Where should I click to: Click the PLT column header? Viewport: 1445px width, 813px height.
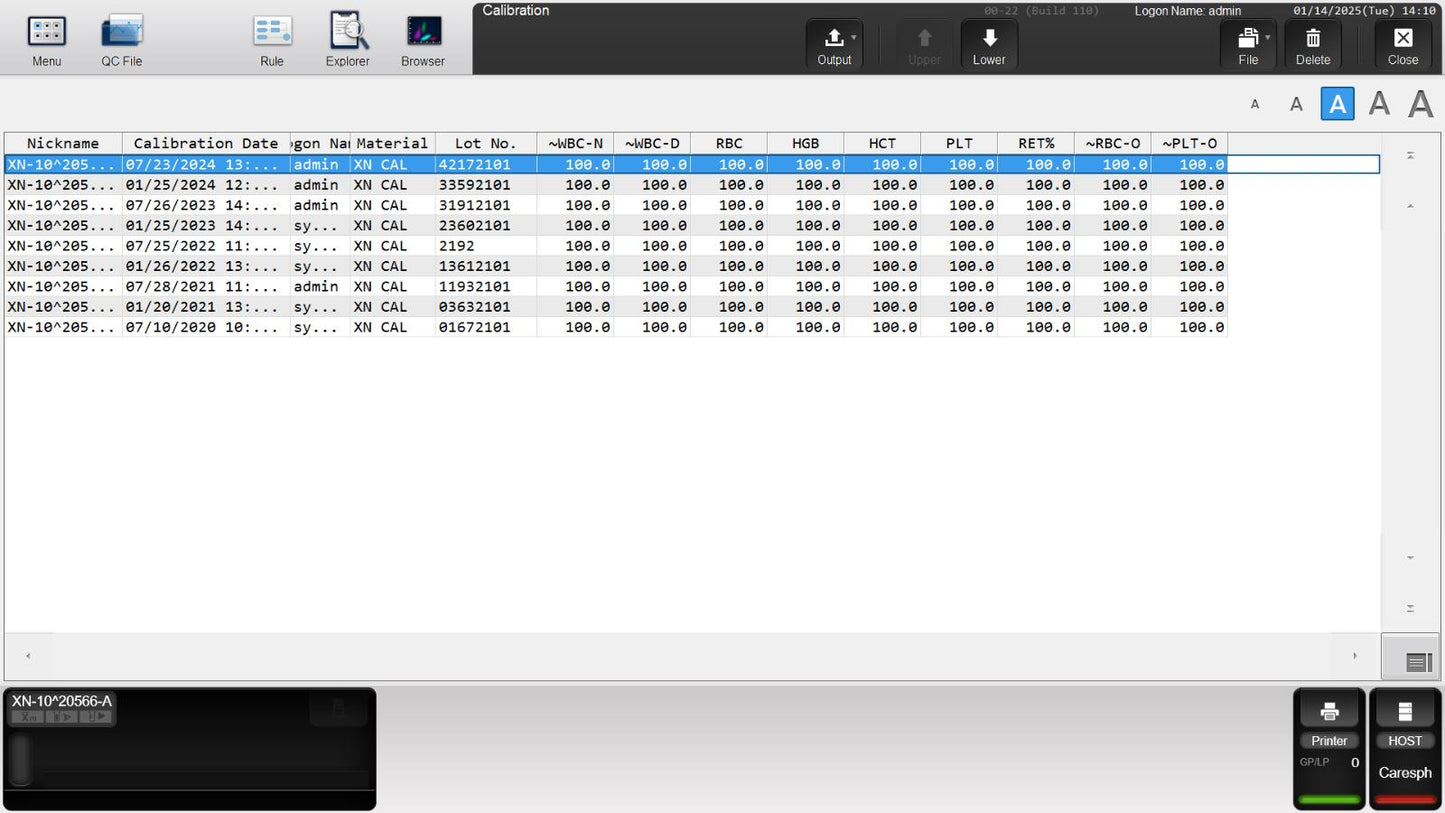coord(959,143)
